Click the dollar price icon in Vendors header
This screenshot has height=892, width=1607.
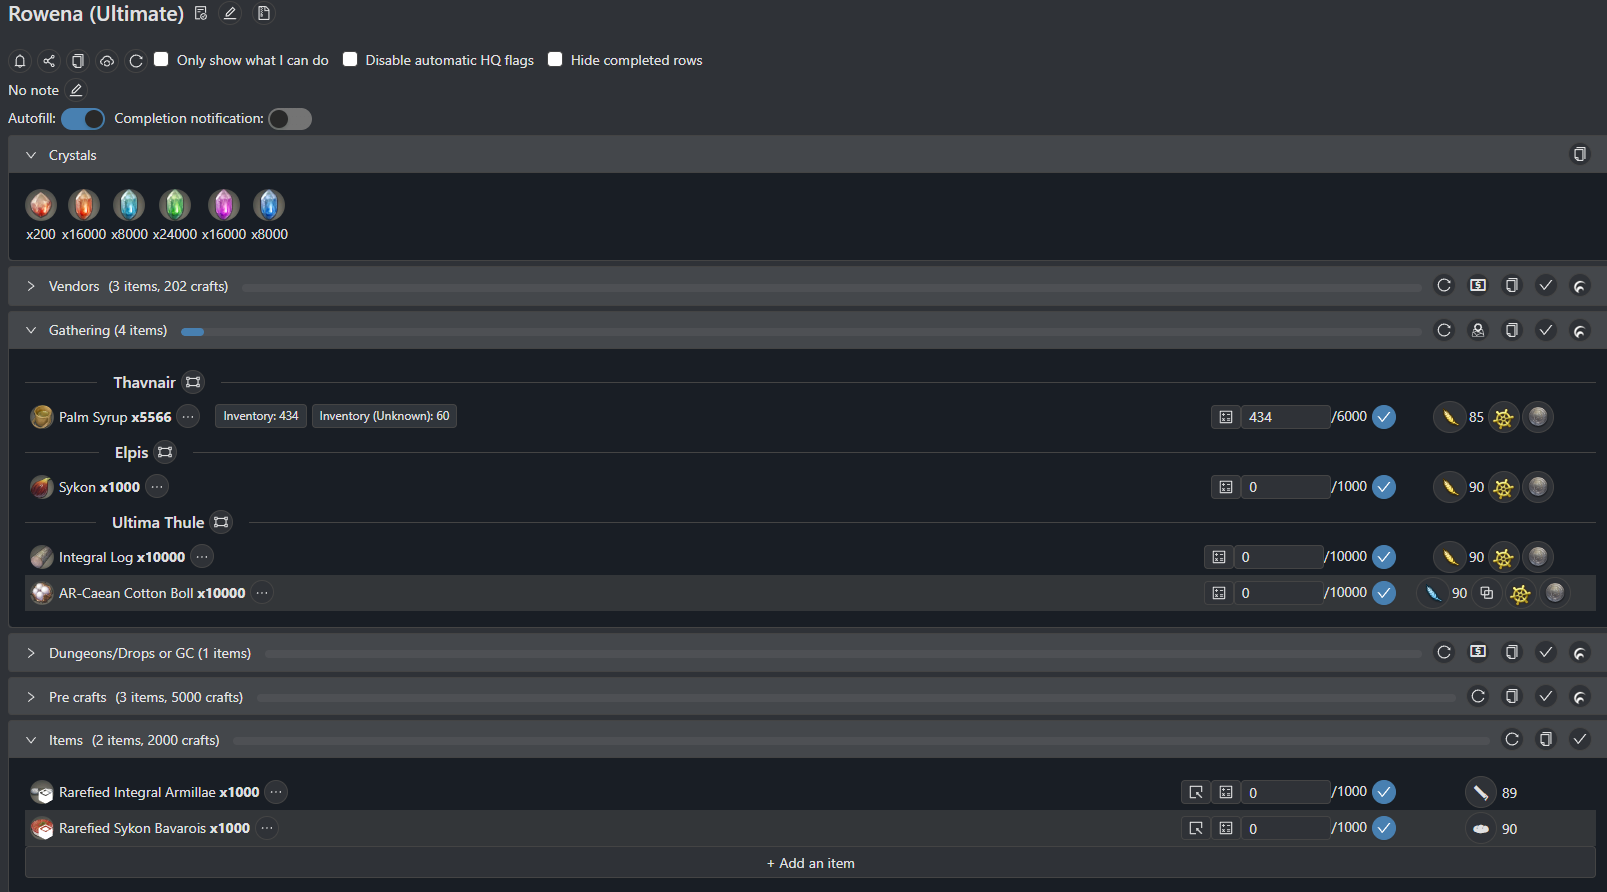[1478, 286]
